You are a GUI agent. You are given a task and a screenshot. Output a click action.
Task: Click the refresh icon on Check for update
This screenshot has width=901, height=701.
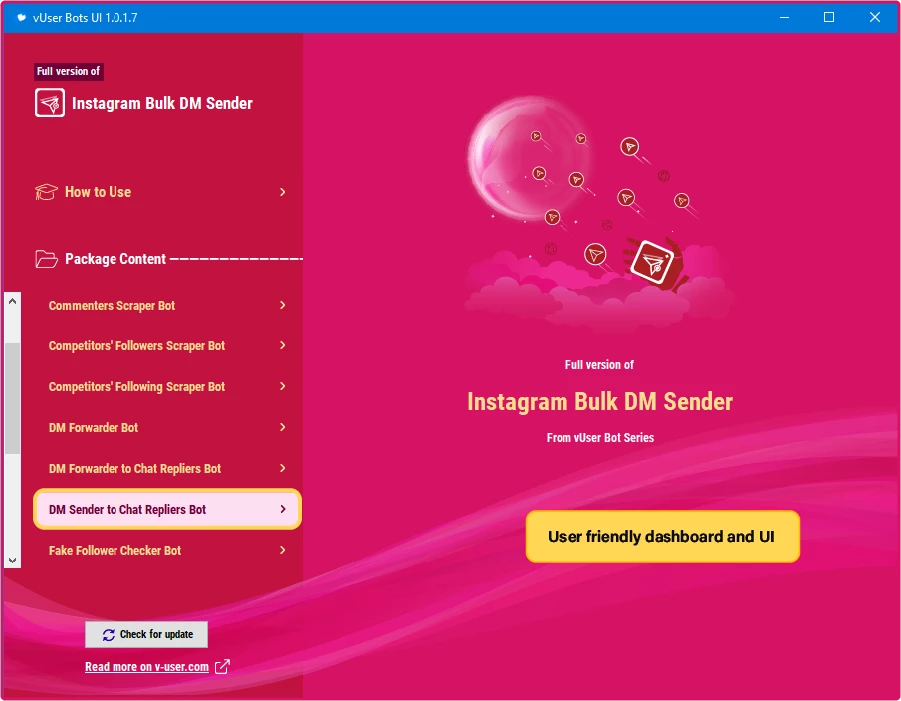click(109, 634)
